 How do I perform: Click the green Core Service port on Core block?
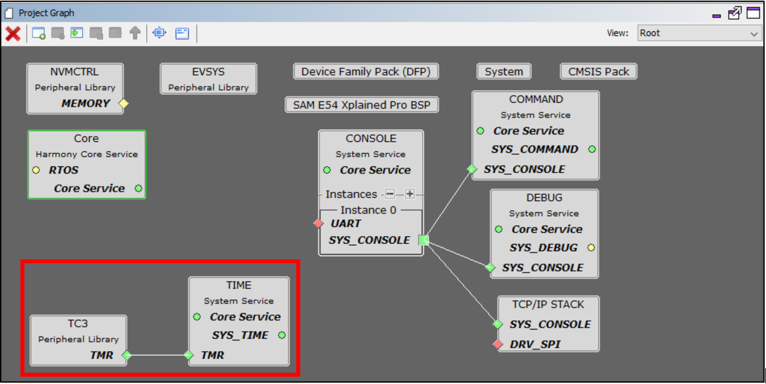pos(138,188)
